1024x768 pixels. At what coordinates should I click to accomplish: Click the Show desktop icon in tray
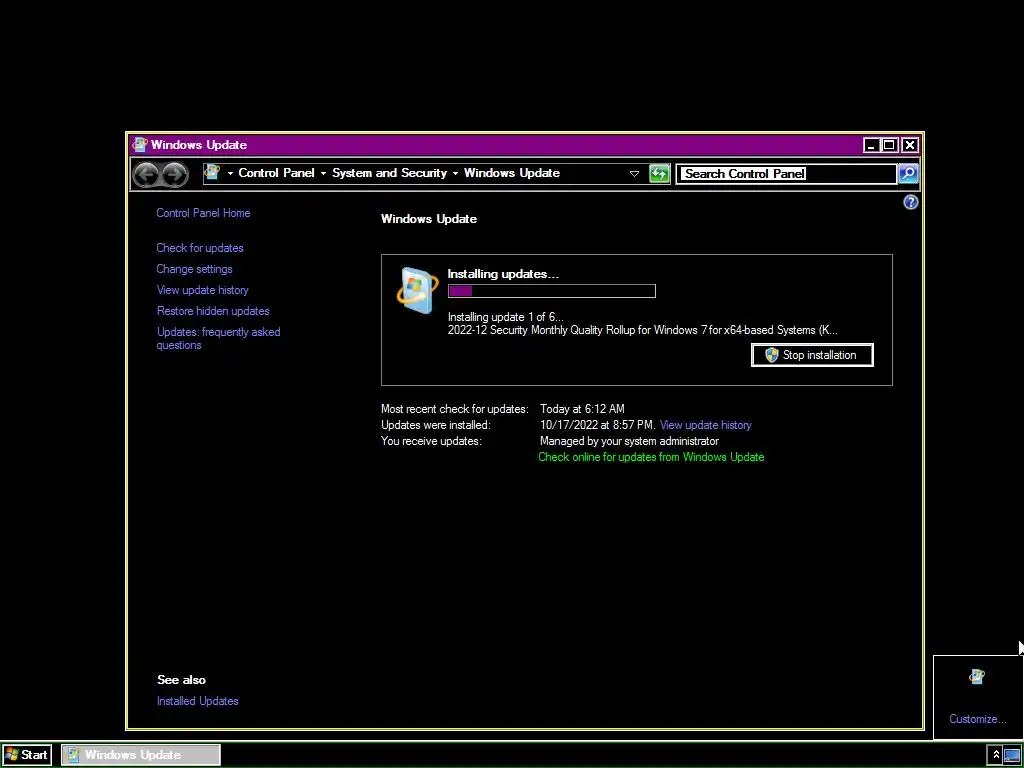[1012, 754]
